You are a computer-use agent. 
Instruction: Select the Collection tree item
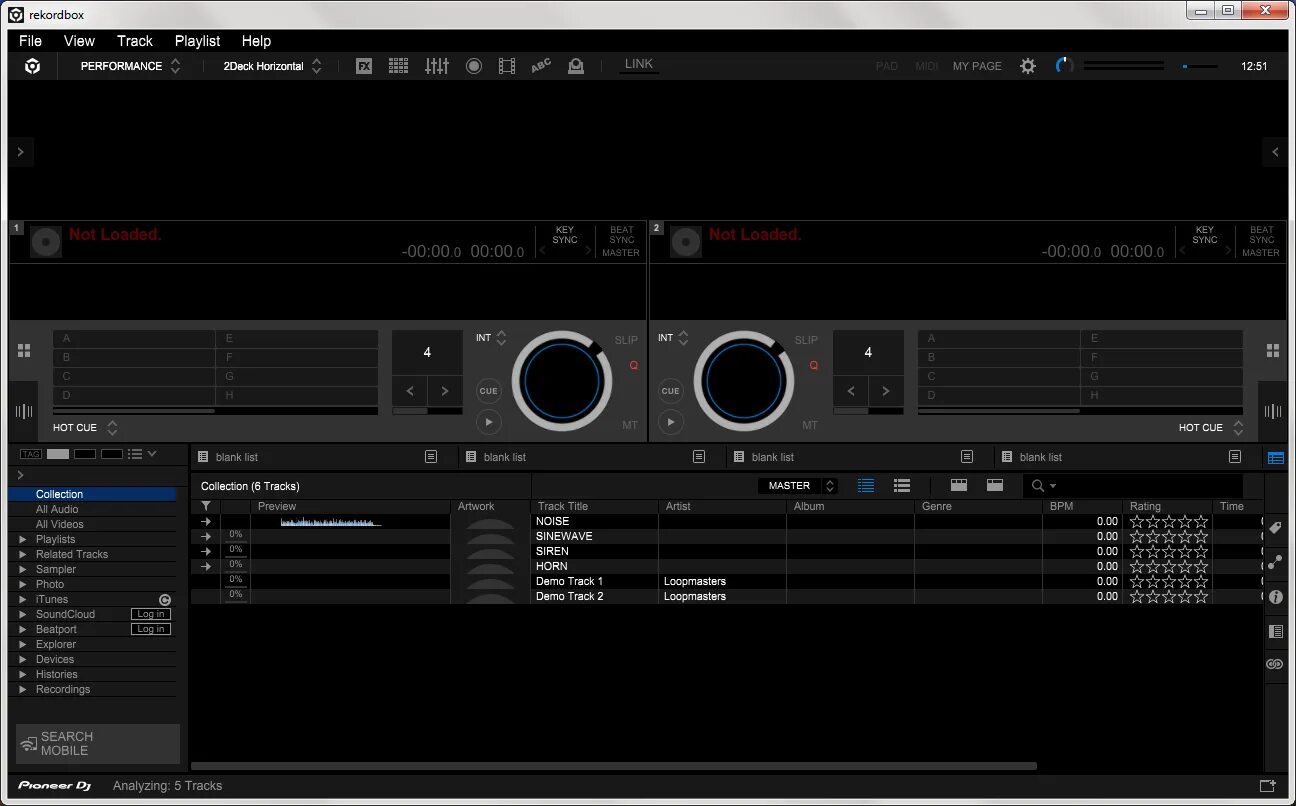(x=91, y=494)
